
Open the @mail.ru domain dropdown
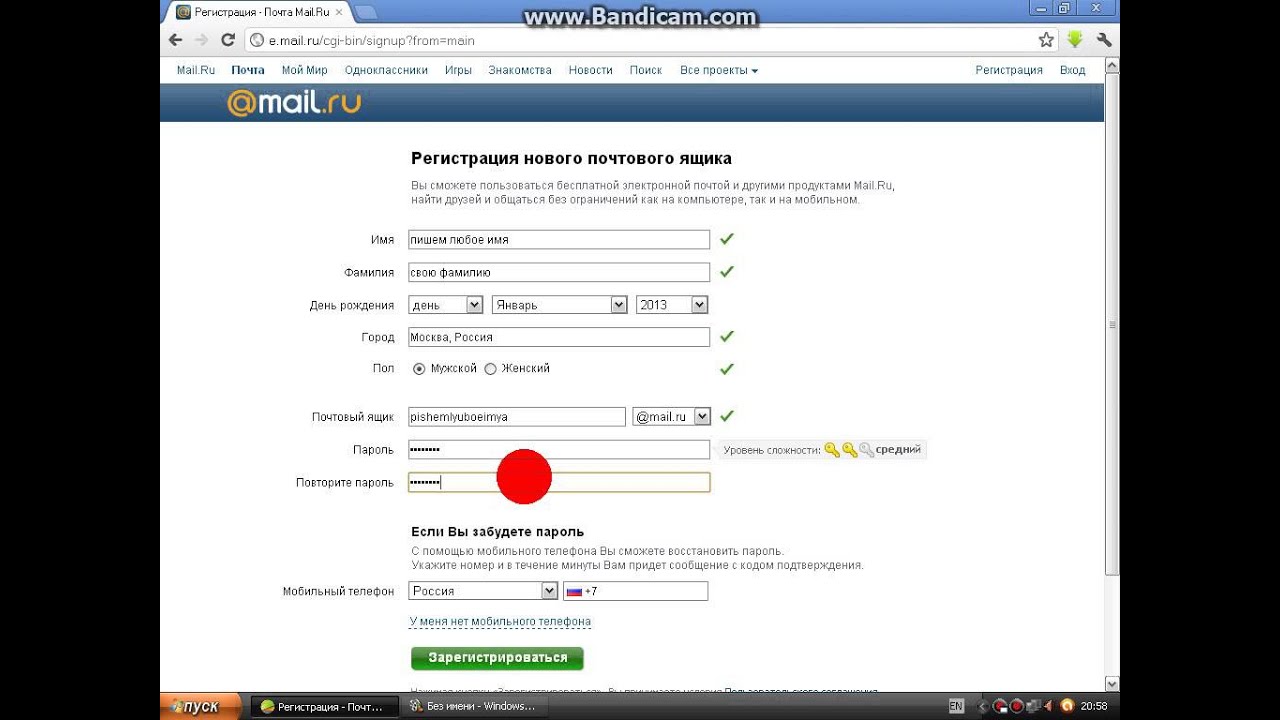click(x=671, y=417)
